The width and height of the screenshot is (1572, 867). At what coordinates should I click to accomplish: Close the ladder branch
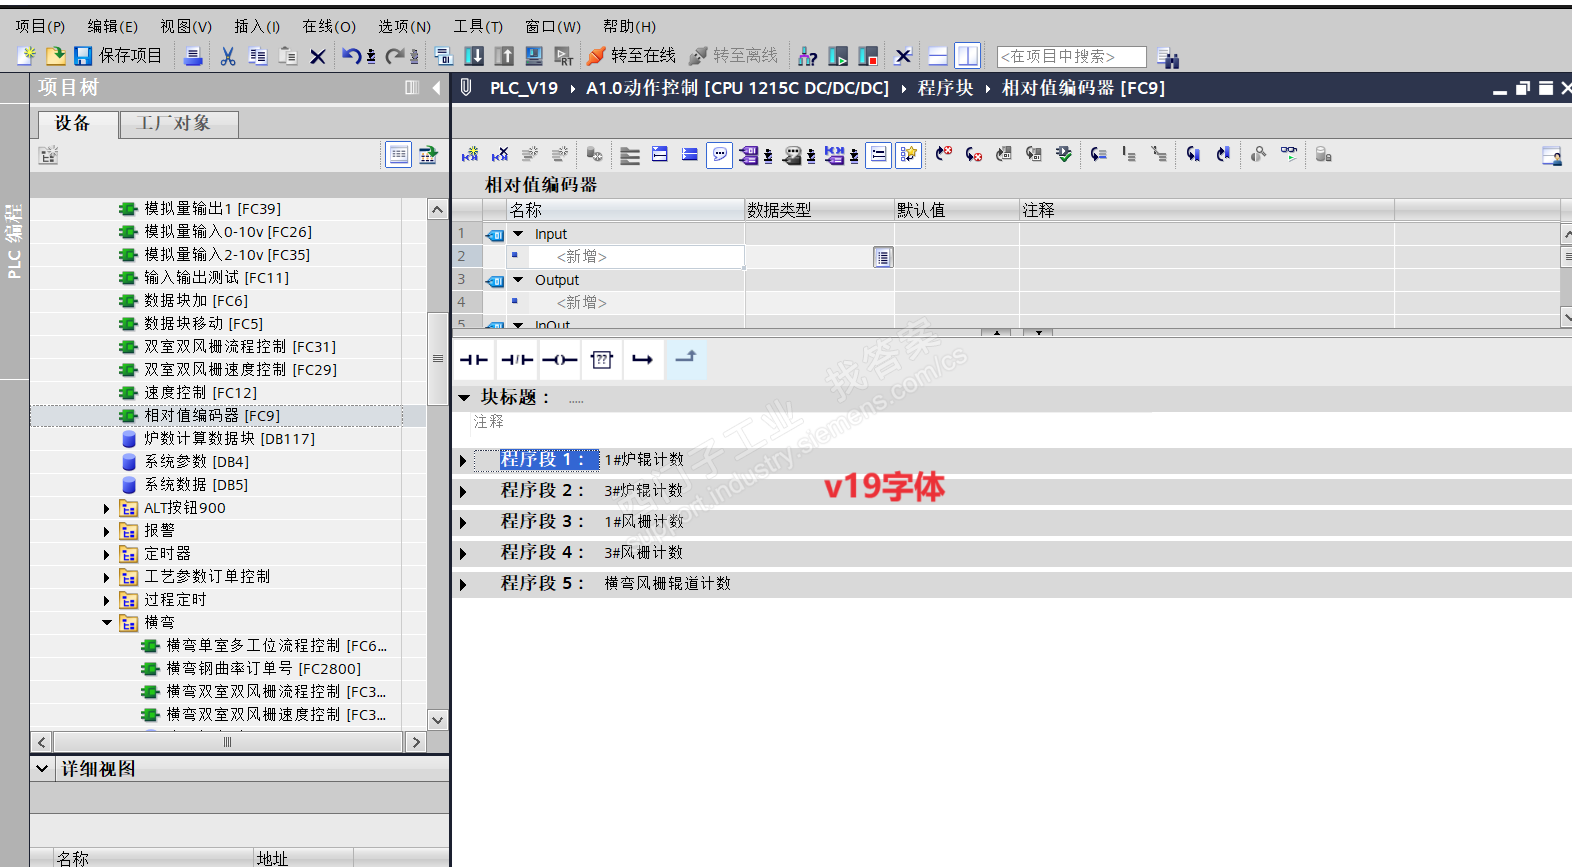(x=686, y=357)
